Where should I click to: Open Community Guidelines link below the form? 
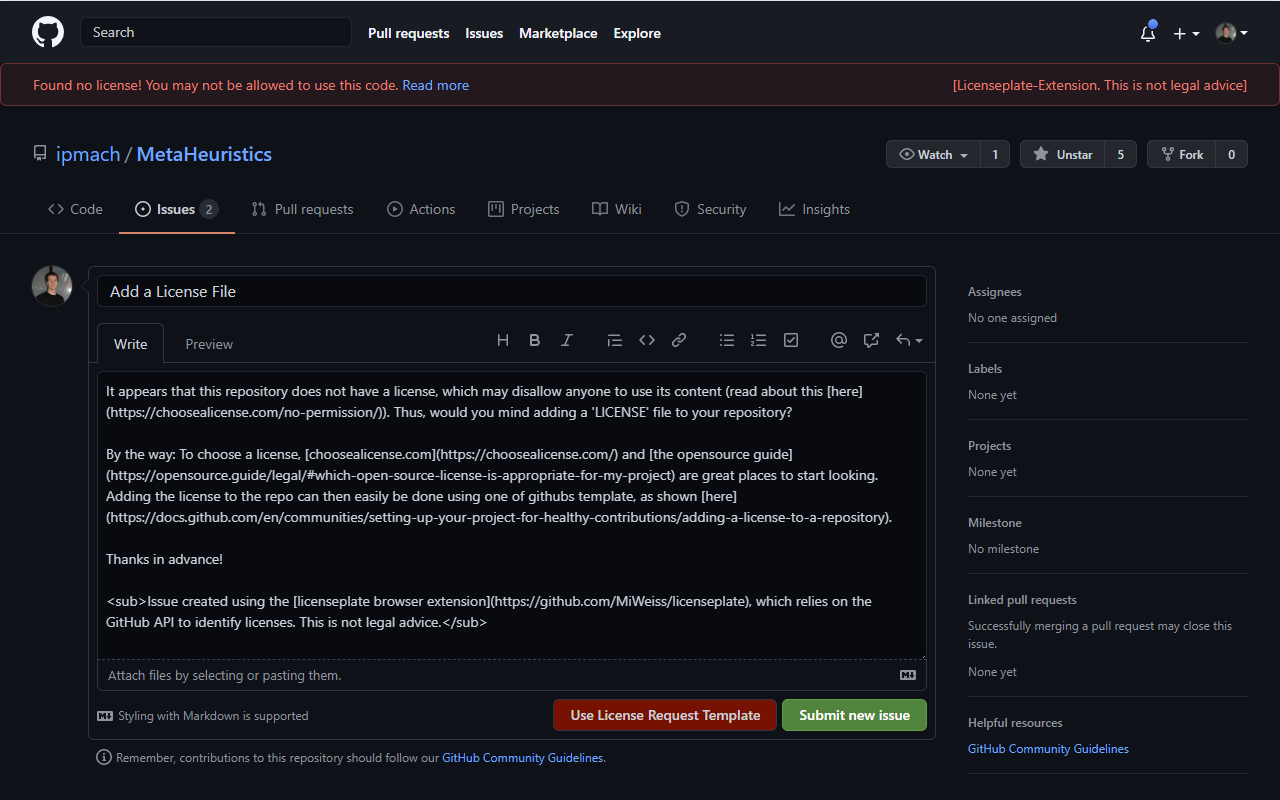523,758
